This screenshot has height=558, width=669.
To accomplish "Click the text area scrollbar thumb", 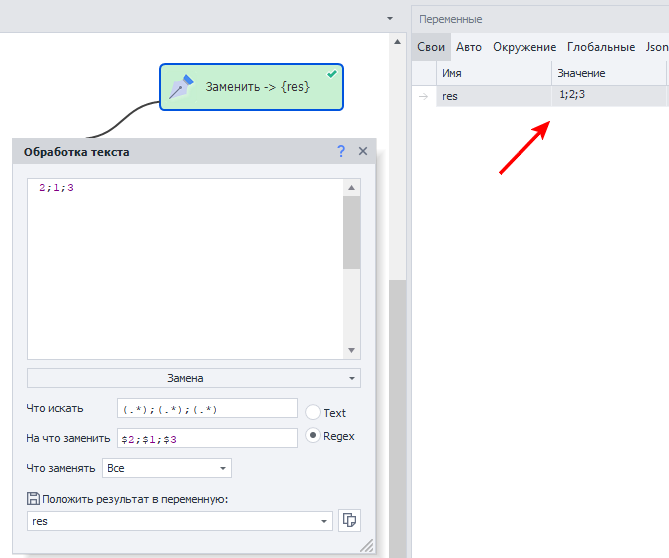I will (351, 232).
